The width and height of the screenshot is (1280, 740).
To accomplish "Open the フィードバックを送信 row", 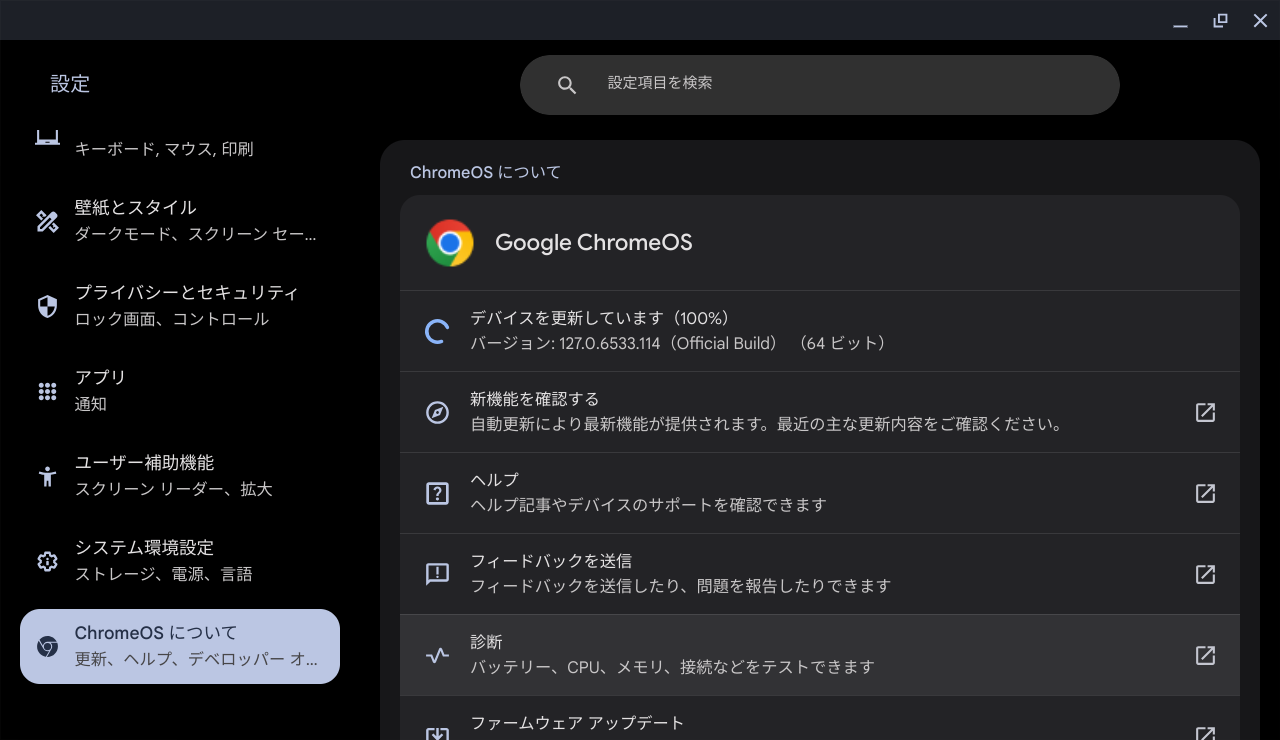I will 820,574.
